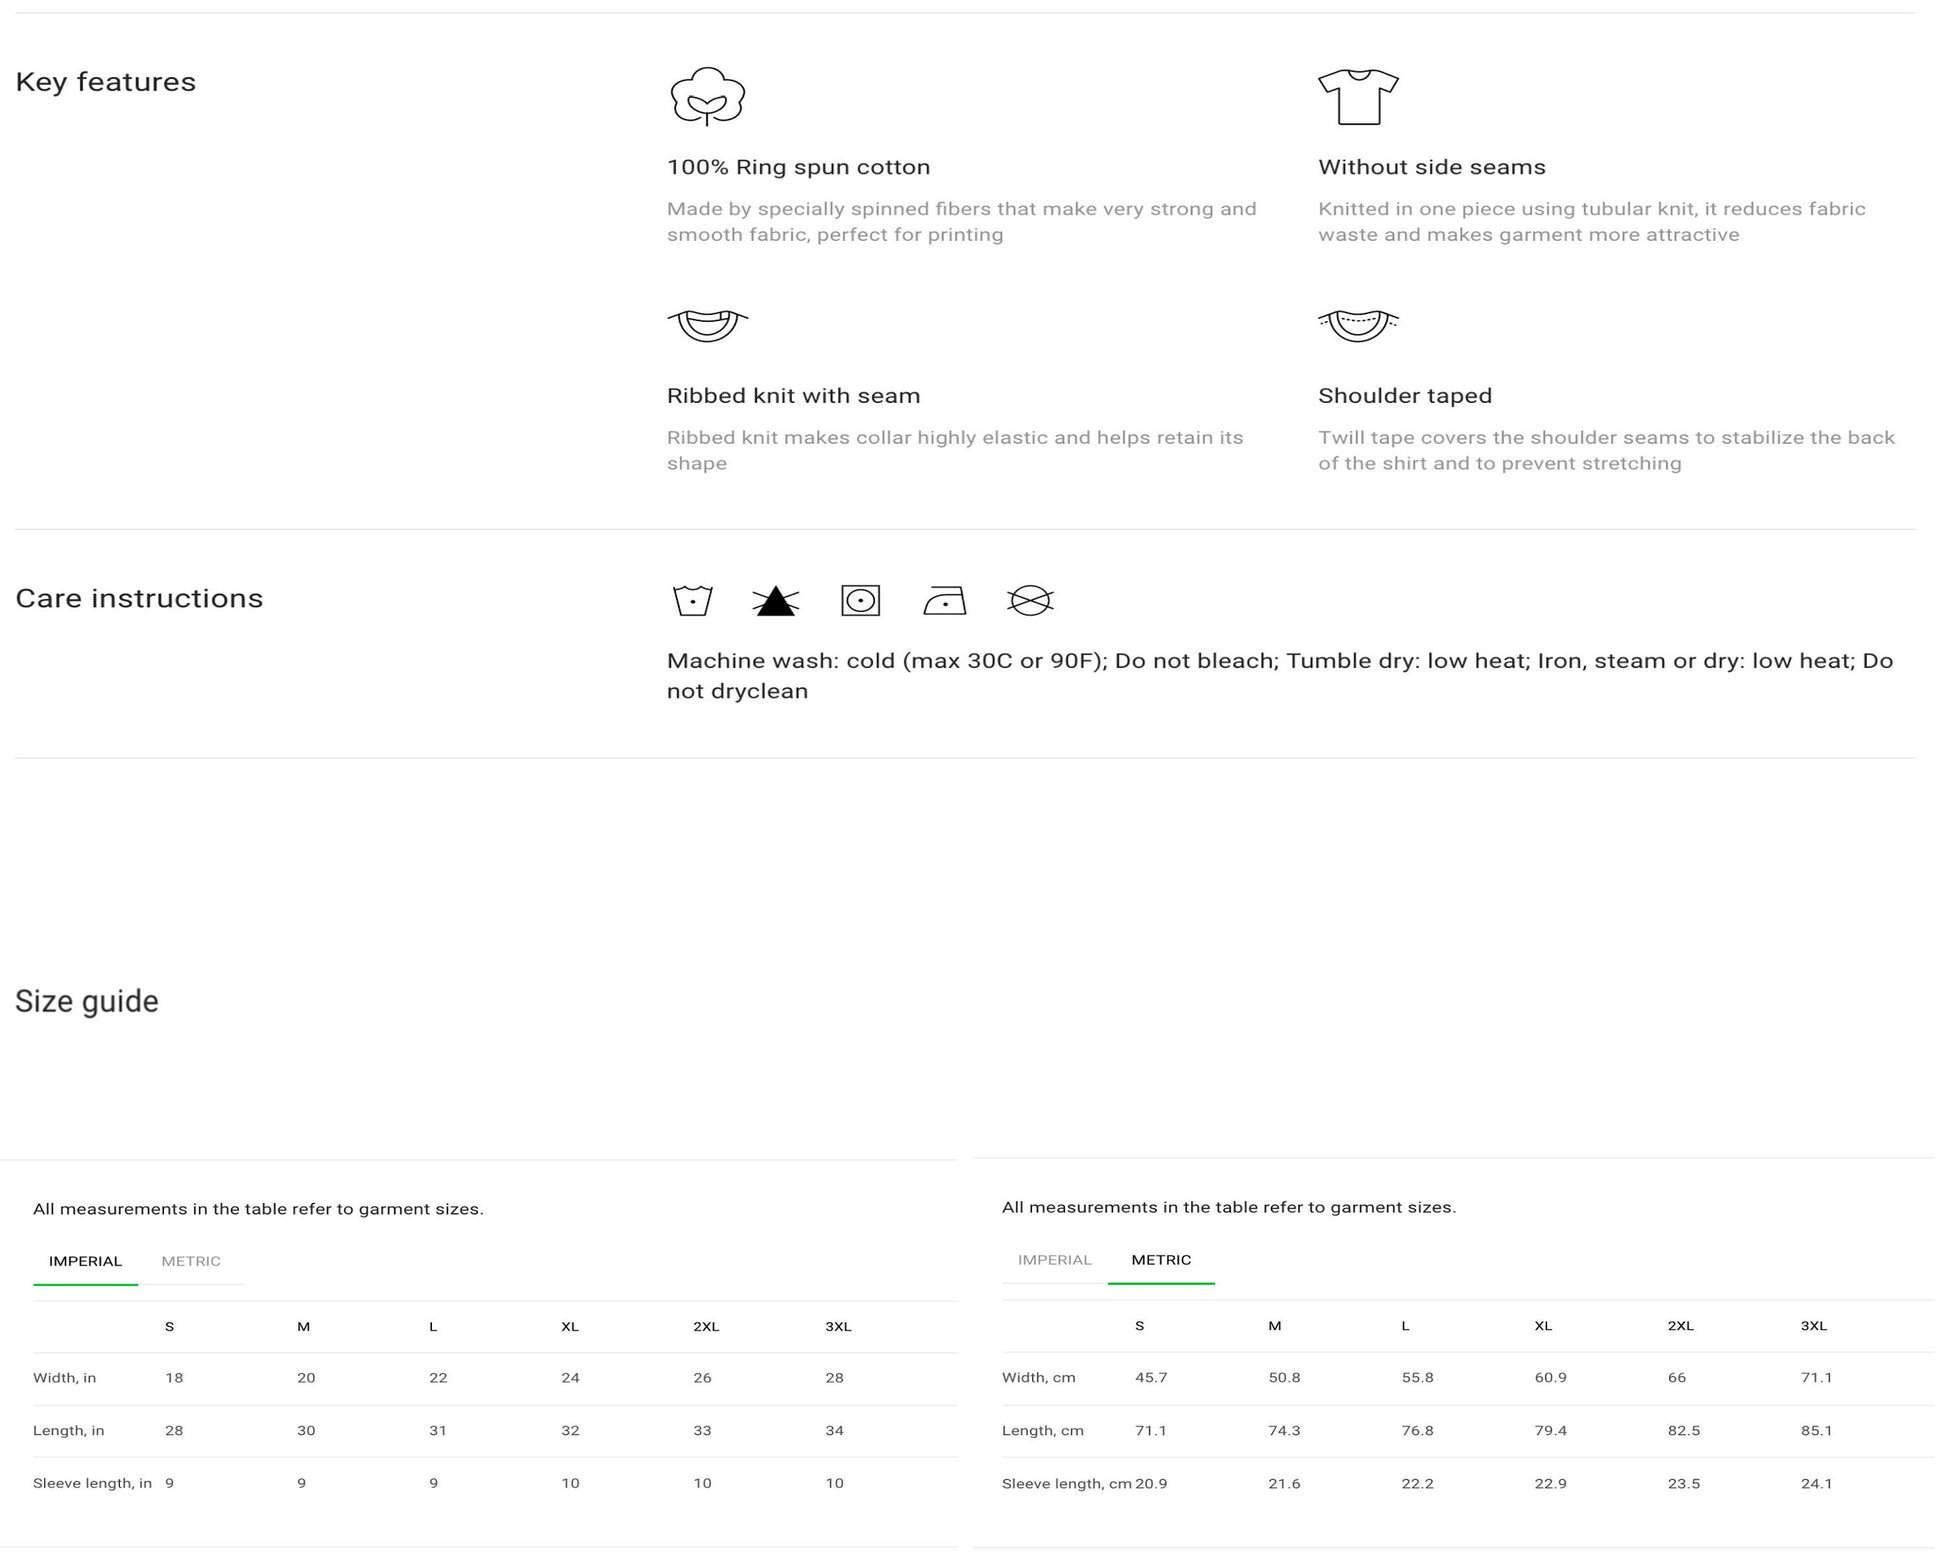Click the machine wash cold icon

pos(692,600)
